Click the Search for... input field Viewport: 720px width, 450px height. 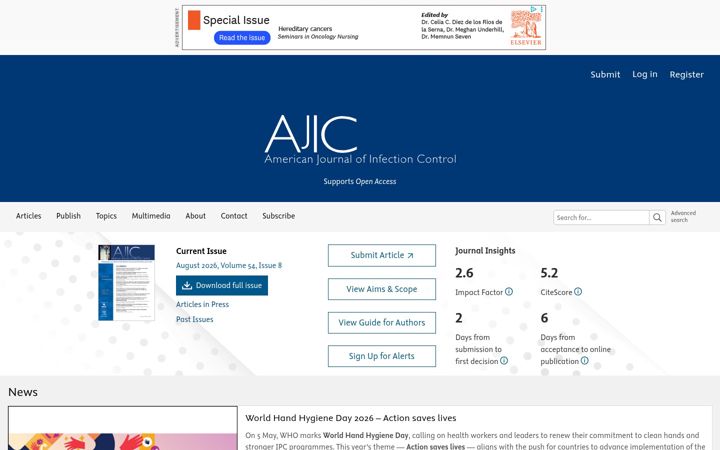coord(601,217)
